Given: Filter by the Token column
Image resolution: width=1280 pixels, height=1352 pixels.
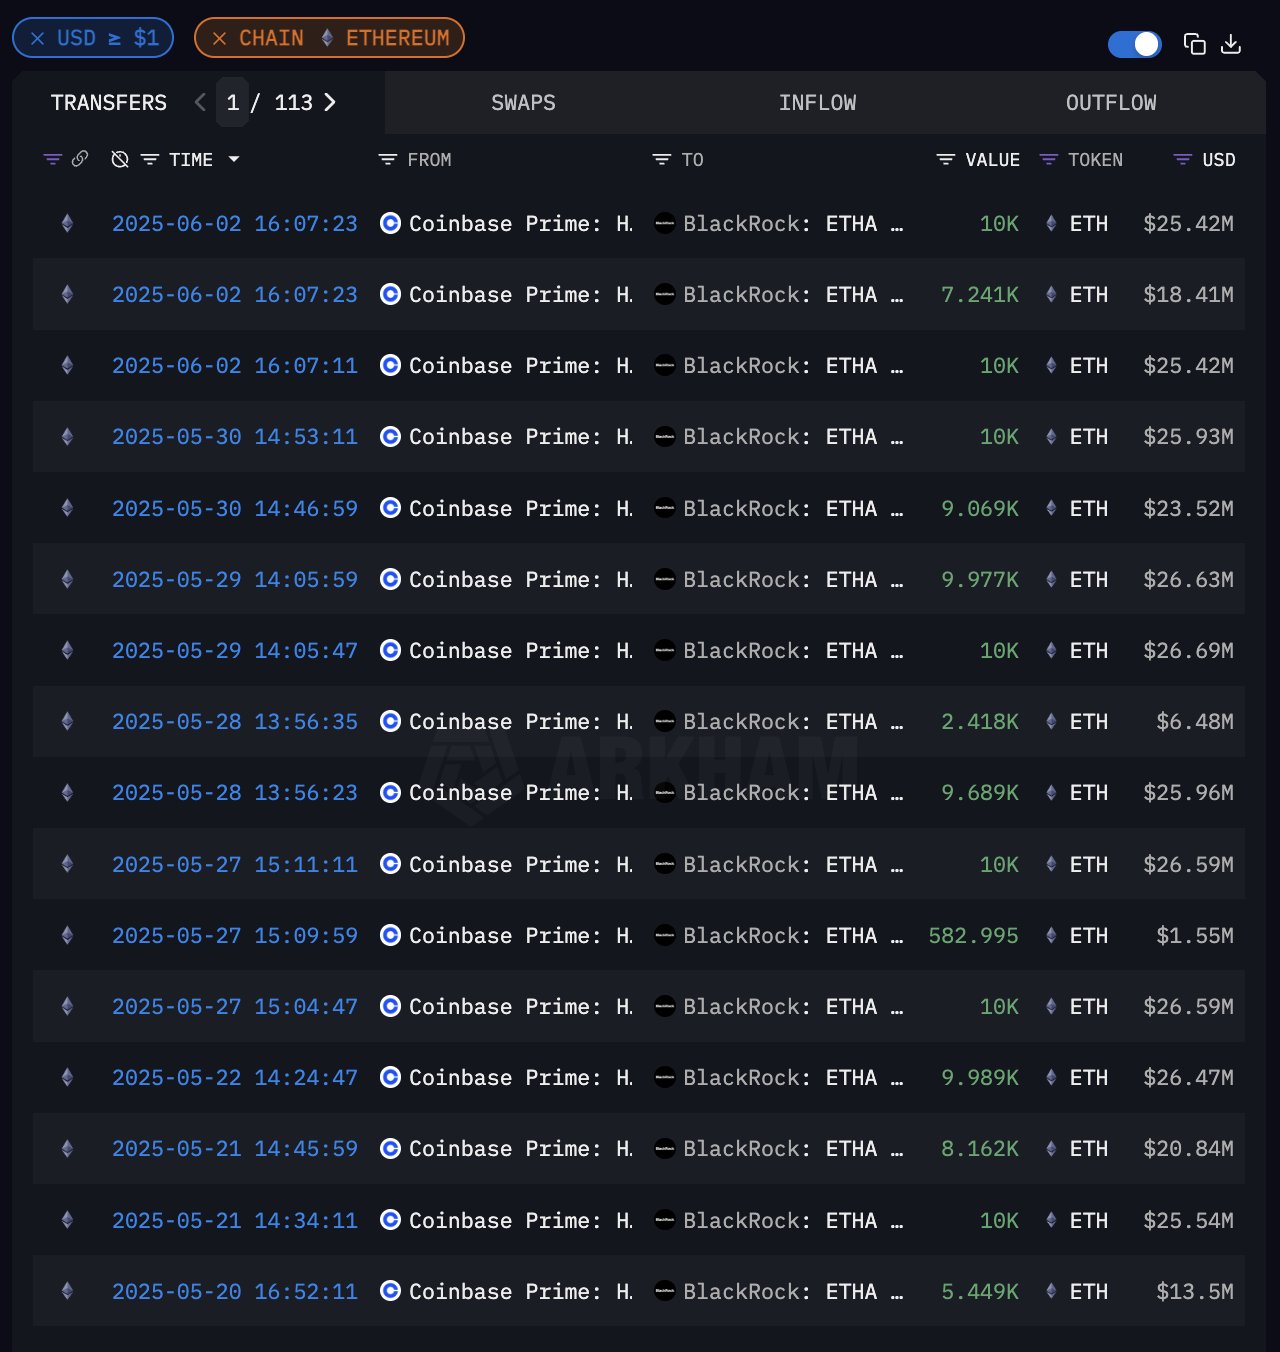Looking at the screenshot, I should (1048, 159).
